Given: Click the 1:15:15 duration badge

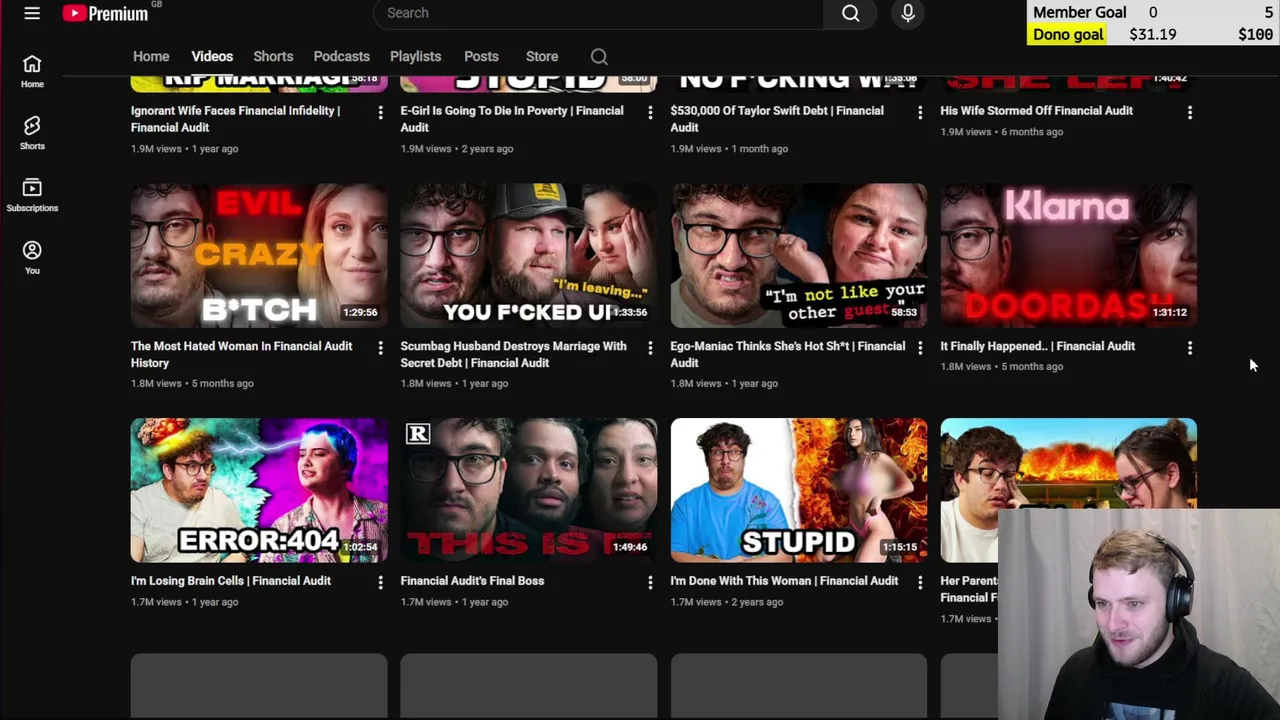Looking at the screenshot, I should click(900, 547).
